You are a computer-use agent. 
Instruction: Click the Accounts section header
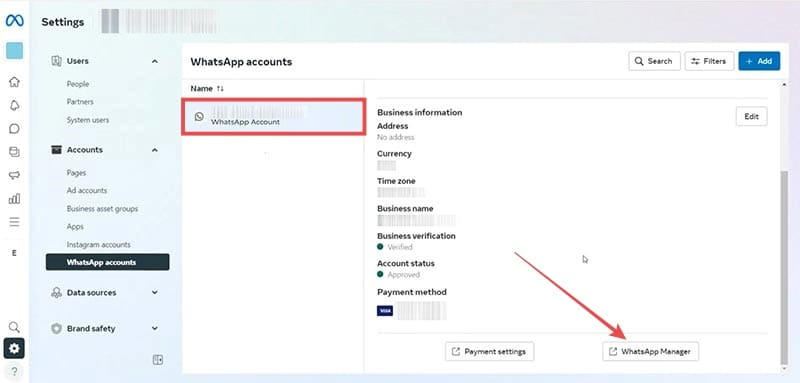[85, 150]
